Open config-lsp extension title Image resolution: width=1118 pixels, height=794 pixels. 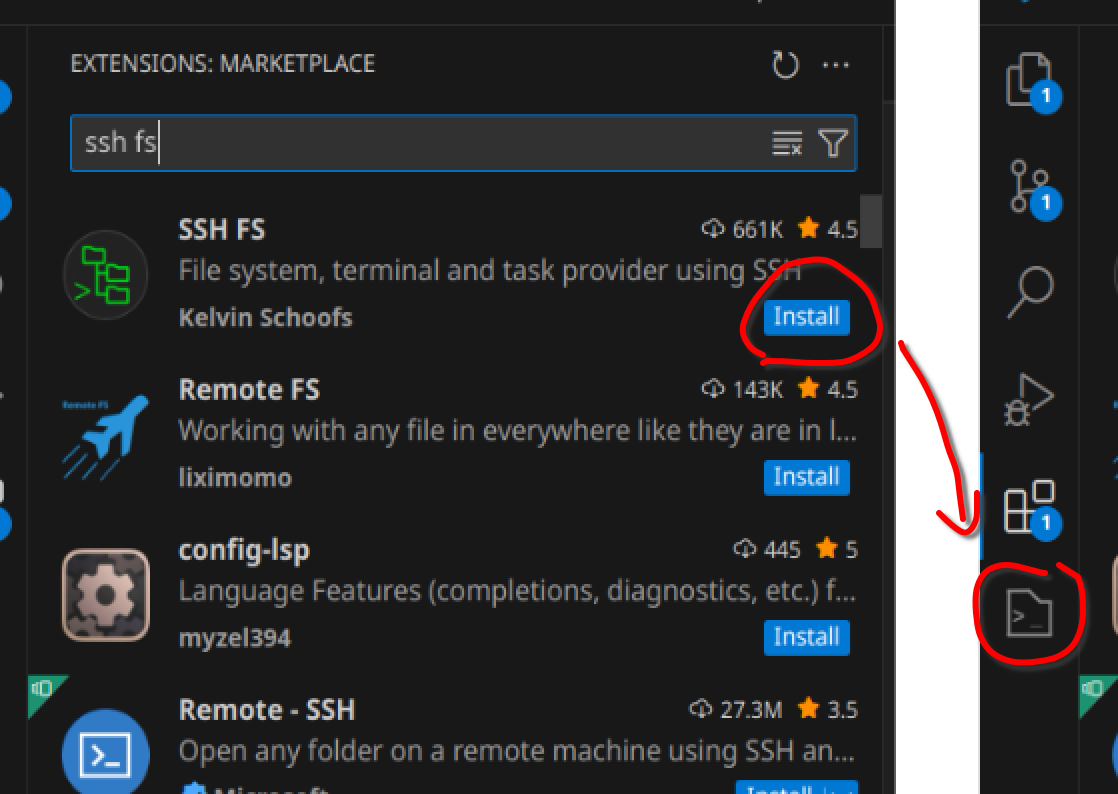[244, 550]
